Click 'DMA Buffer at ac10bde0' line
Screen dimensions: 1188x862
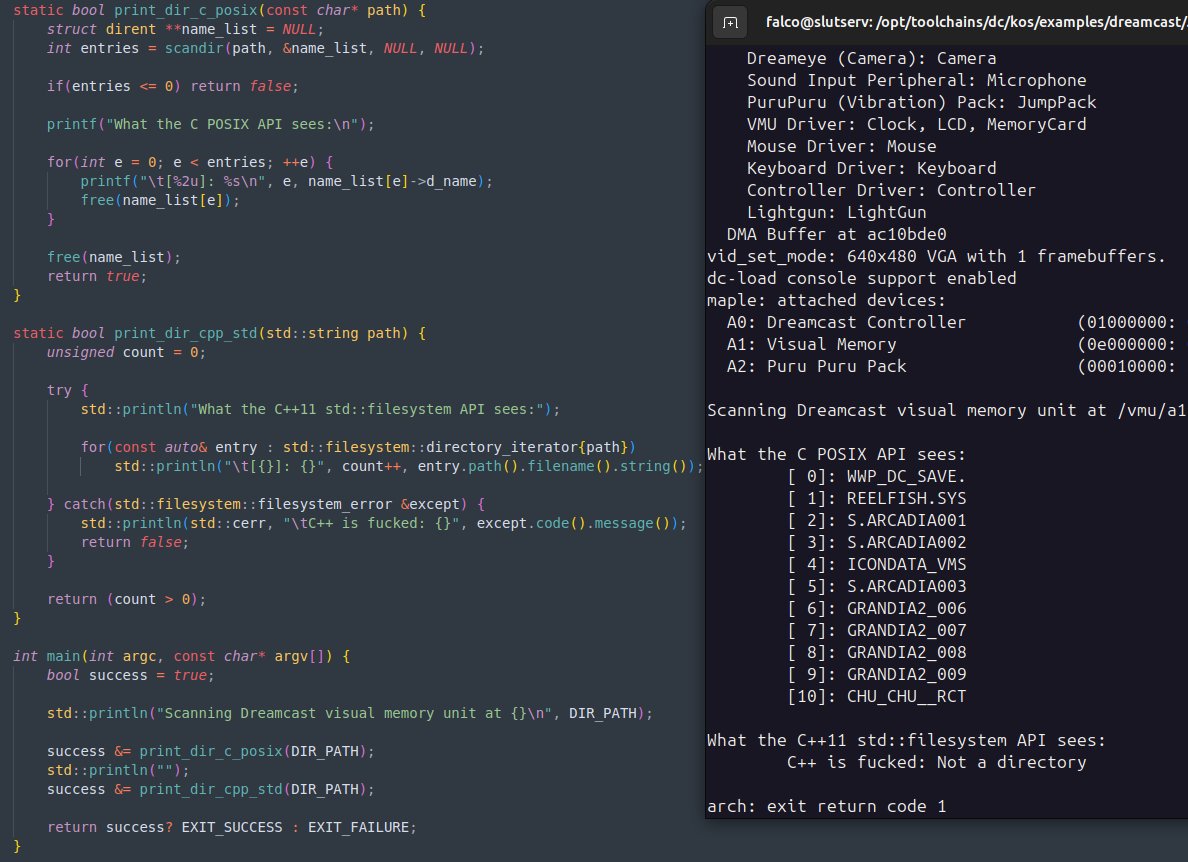(x=836, y=234)
